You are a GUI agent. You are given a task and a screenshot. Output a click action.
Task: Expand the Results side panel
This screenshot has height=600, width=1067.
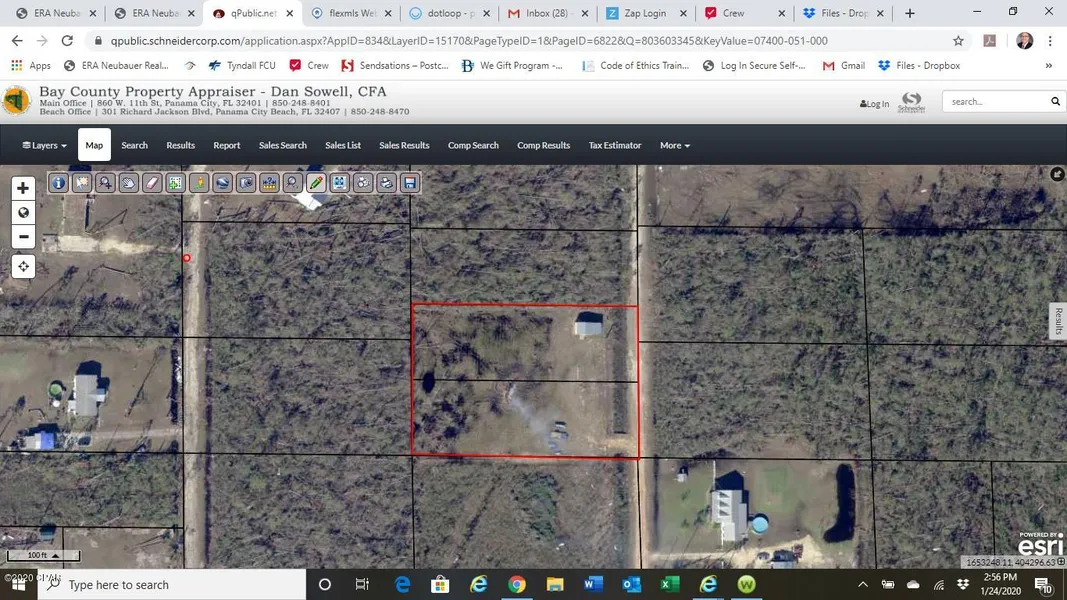[x=1058, y=321]
